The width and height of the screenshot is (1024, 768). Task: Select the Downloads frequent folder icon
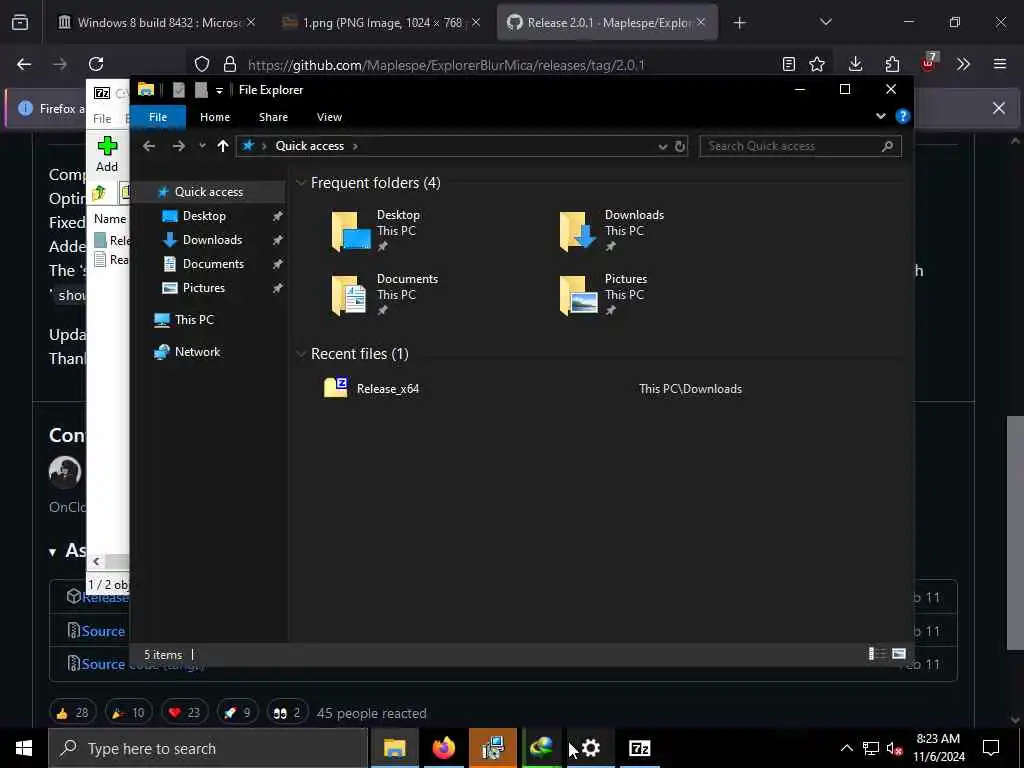tap(578, 231)
